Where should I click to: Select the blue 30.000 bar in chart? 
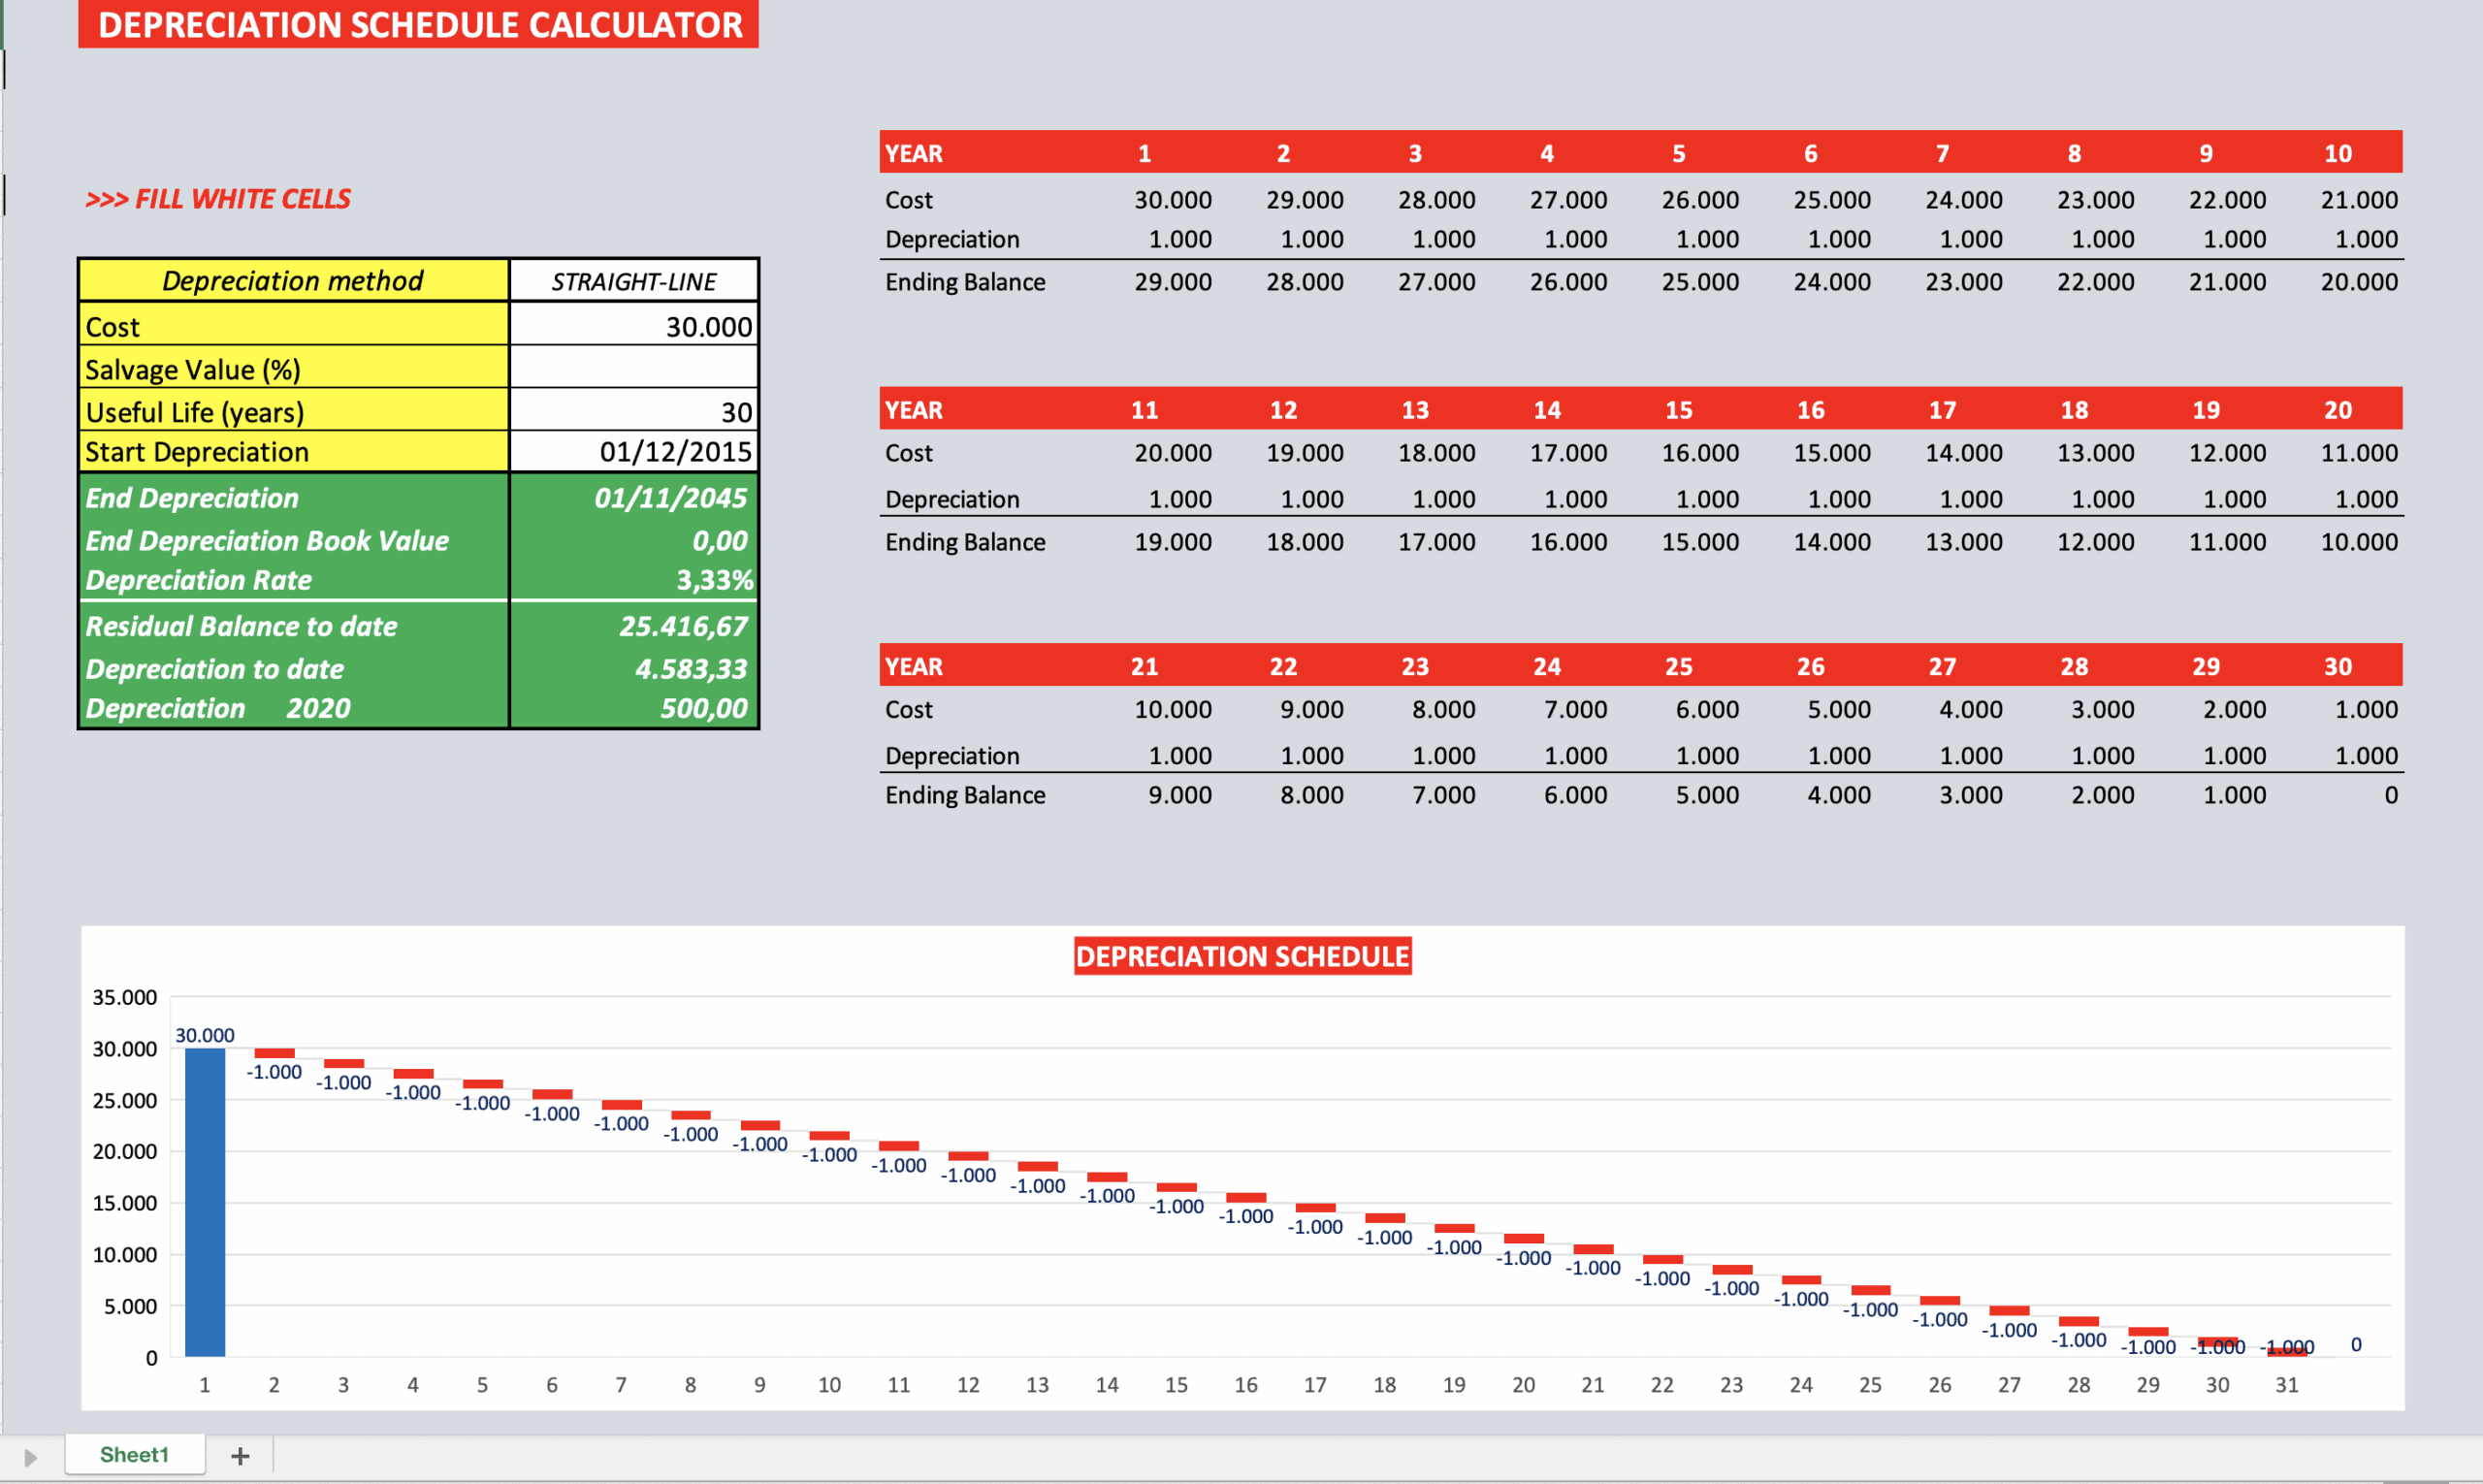205,1200
